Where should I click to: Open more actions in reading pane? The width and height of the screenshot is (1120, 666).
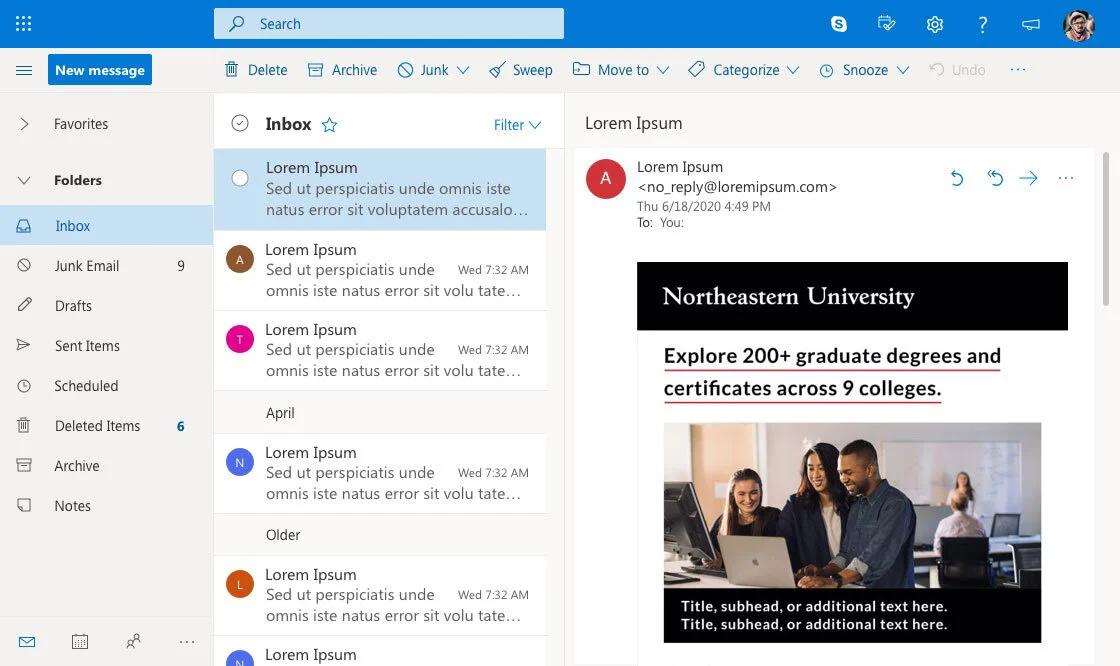click(1066, 178)
